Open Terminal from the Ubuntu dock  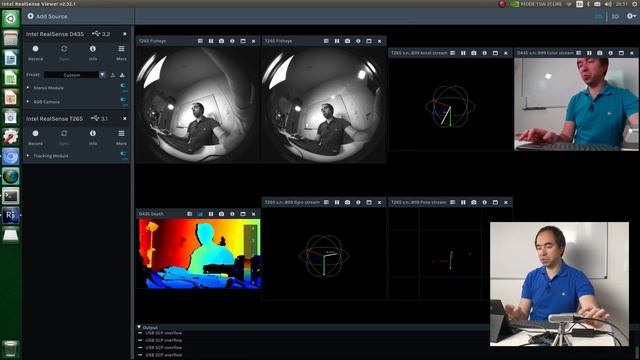point(11,196)
